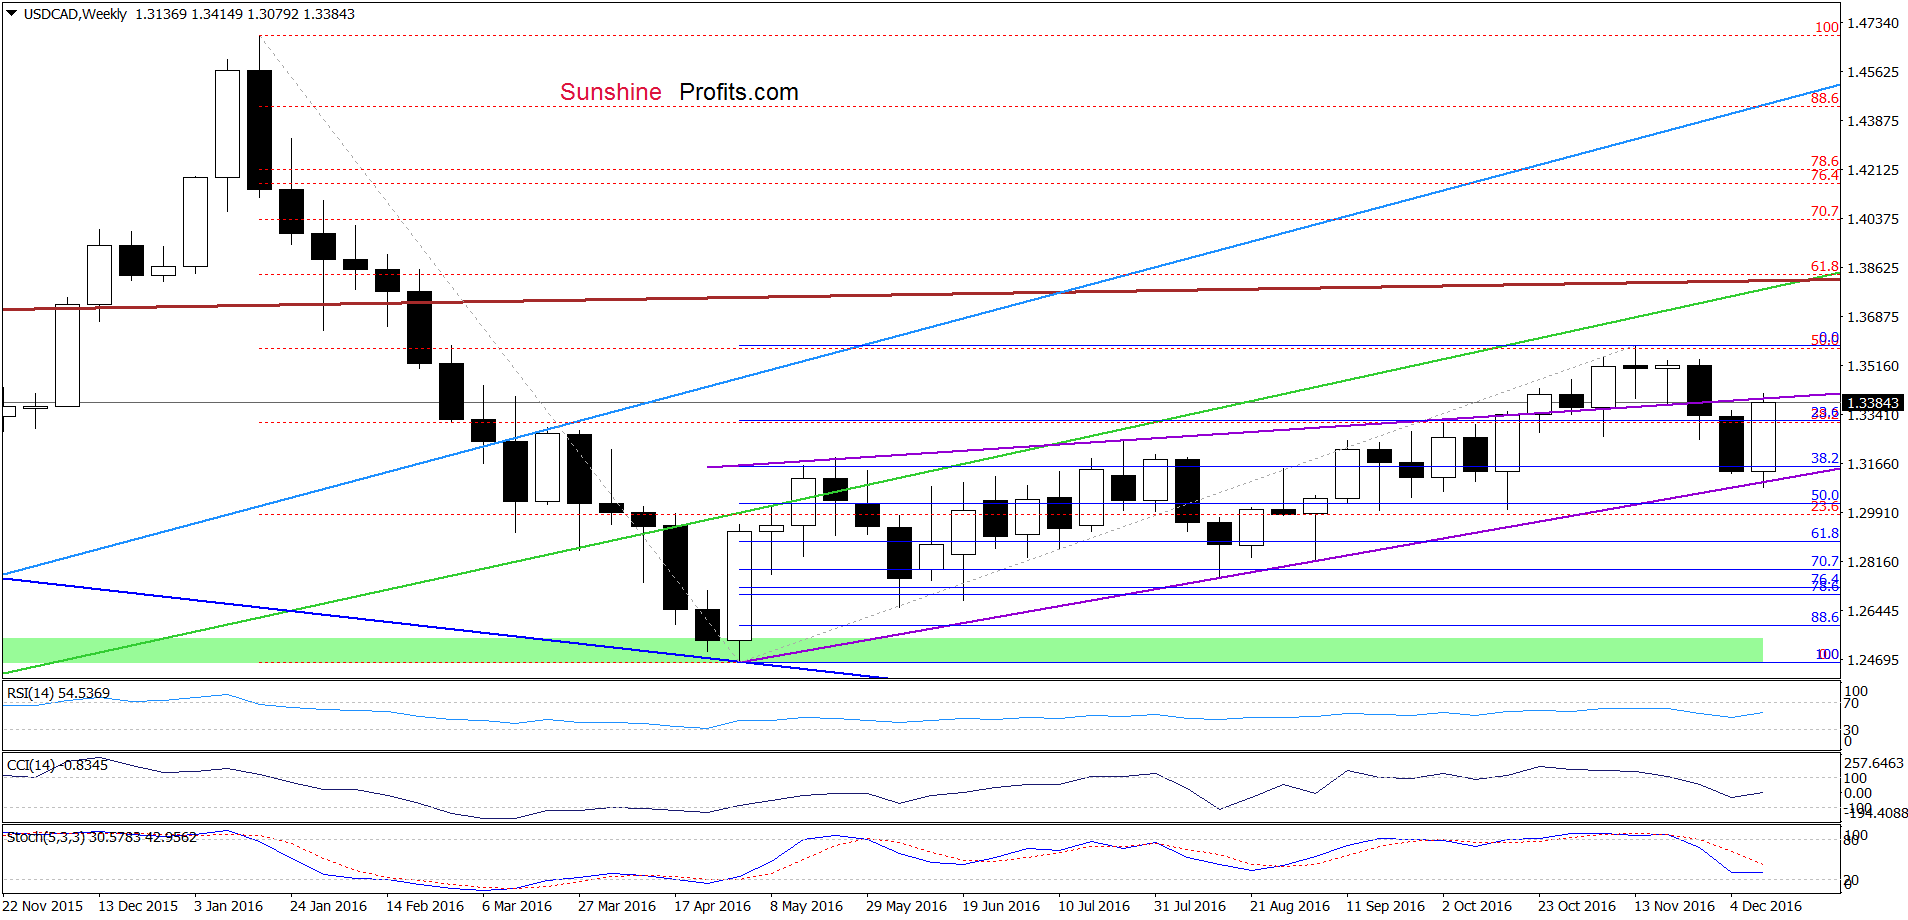Image resolution: width=1908 pixels, height=920 pixels.
Task: Click the 8 May 2016 date label
Action: click(806, 906)
